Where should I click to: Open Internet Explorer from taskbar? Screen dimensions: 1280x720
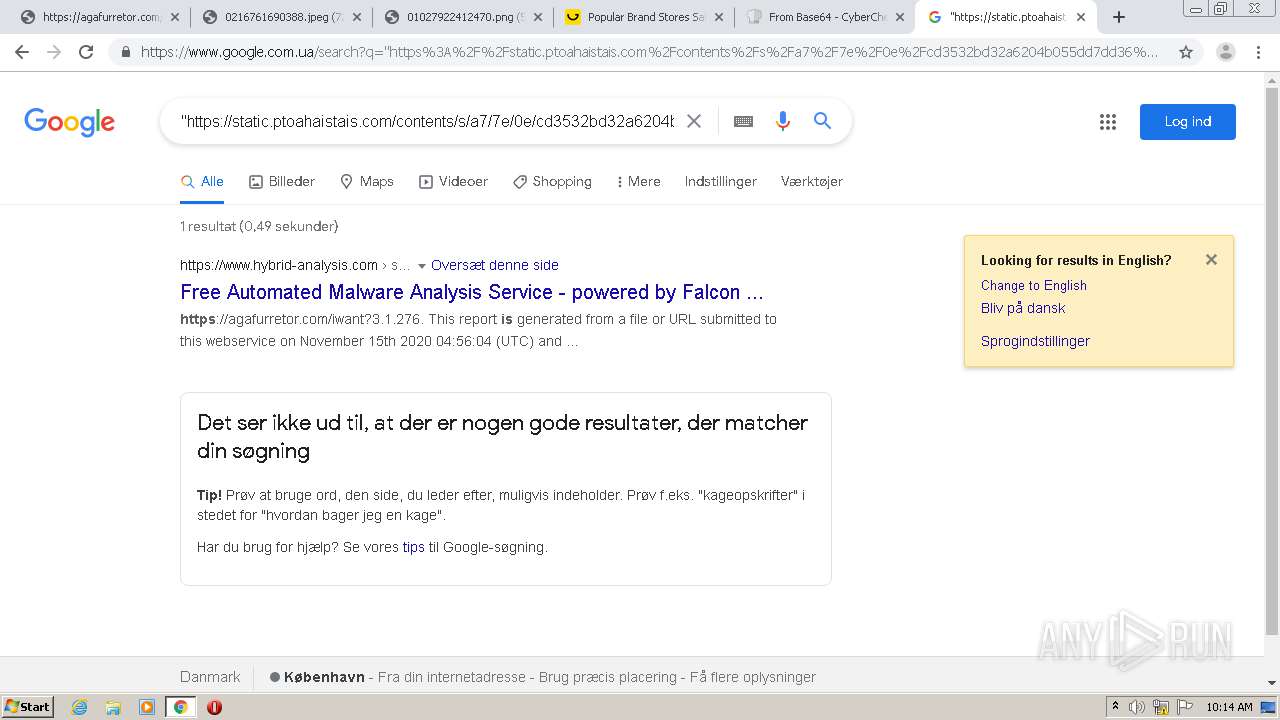pyautogui.click(x=80, y=707)
